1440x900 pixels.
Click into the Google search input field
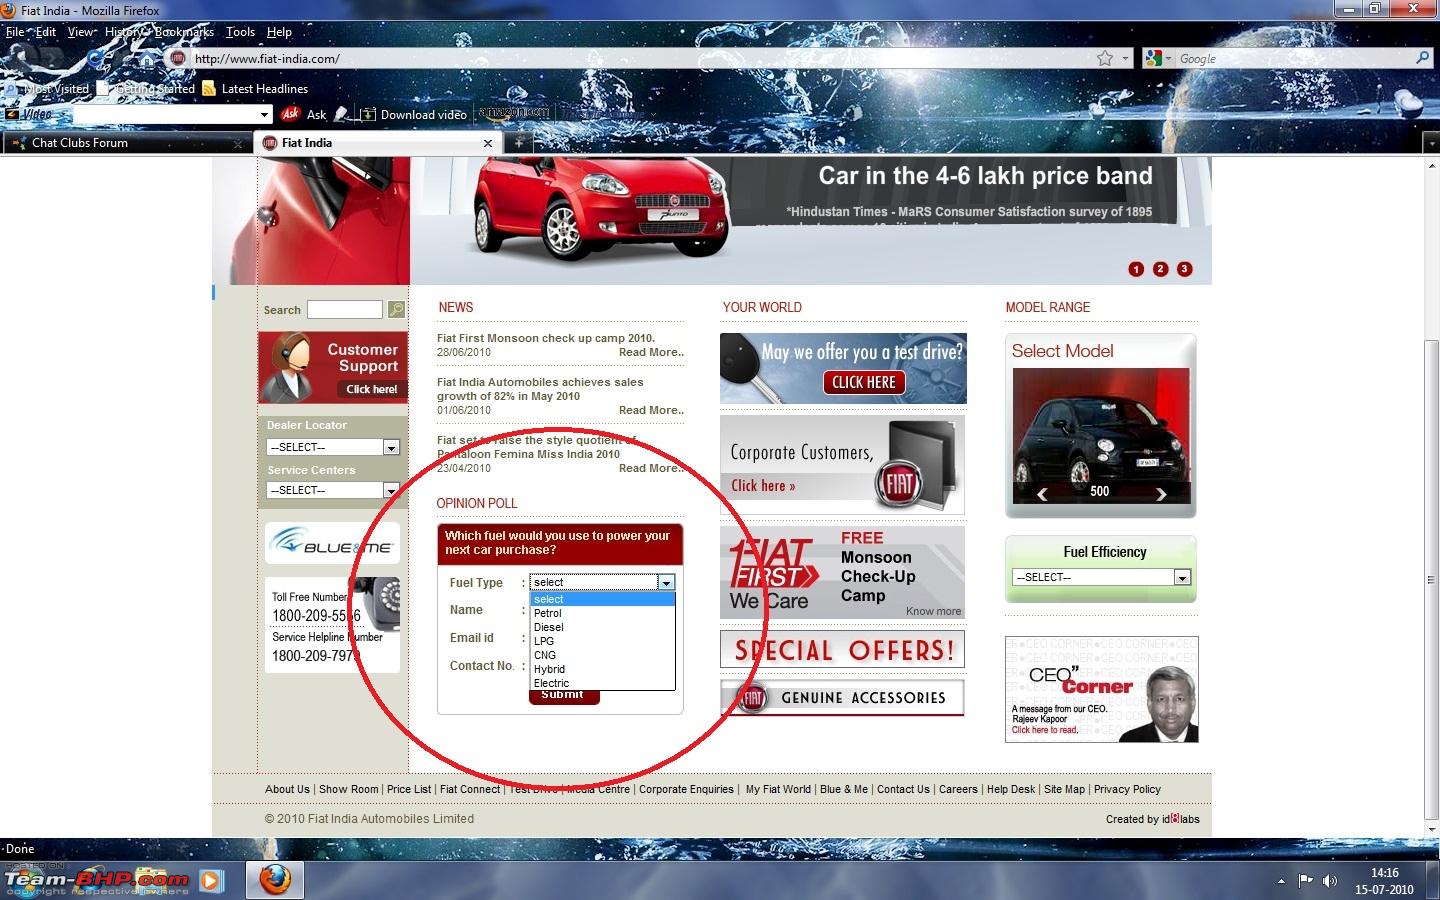tap(1294, 58)
